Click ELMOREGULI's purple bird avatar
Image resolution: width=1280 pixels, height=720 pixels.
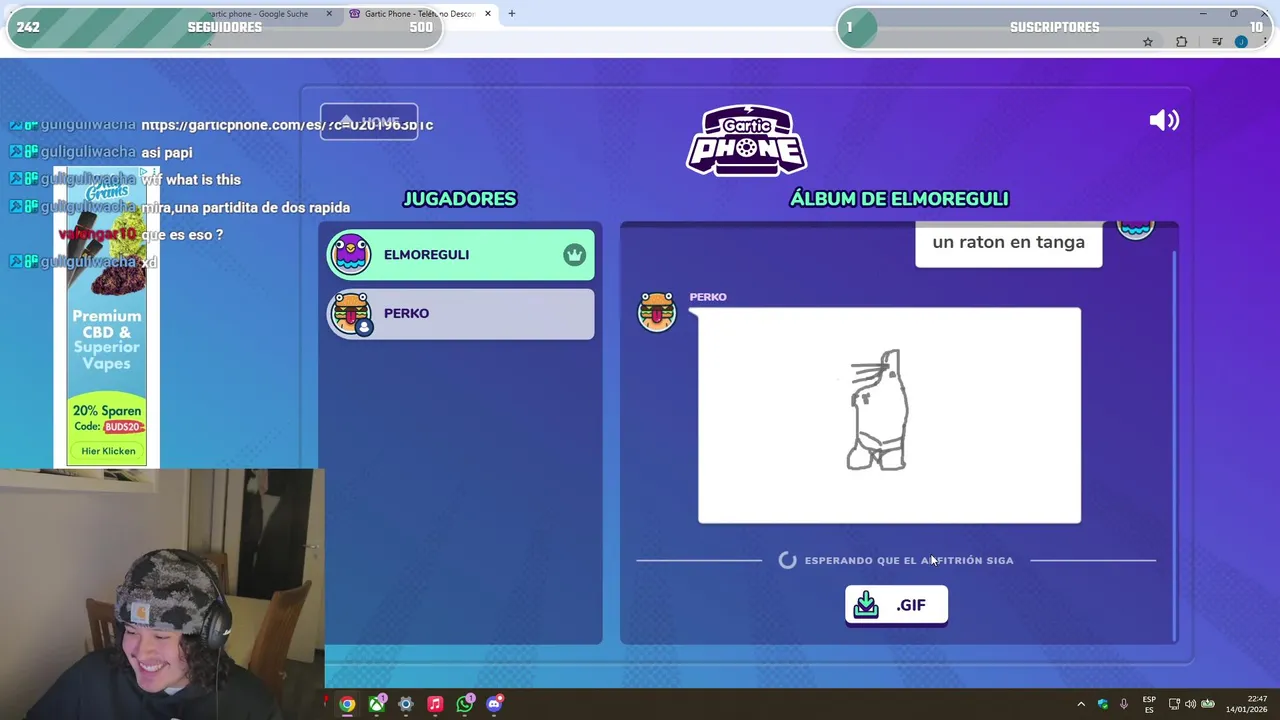350,254
